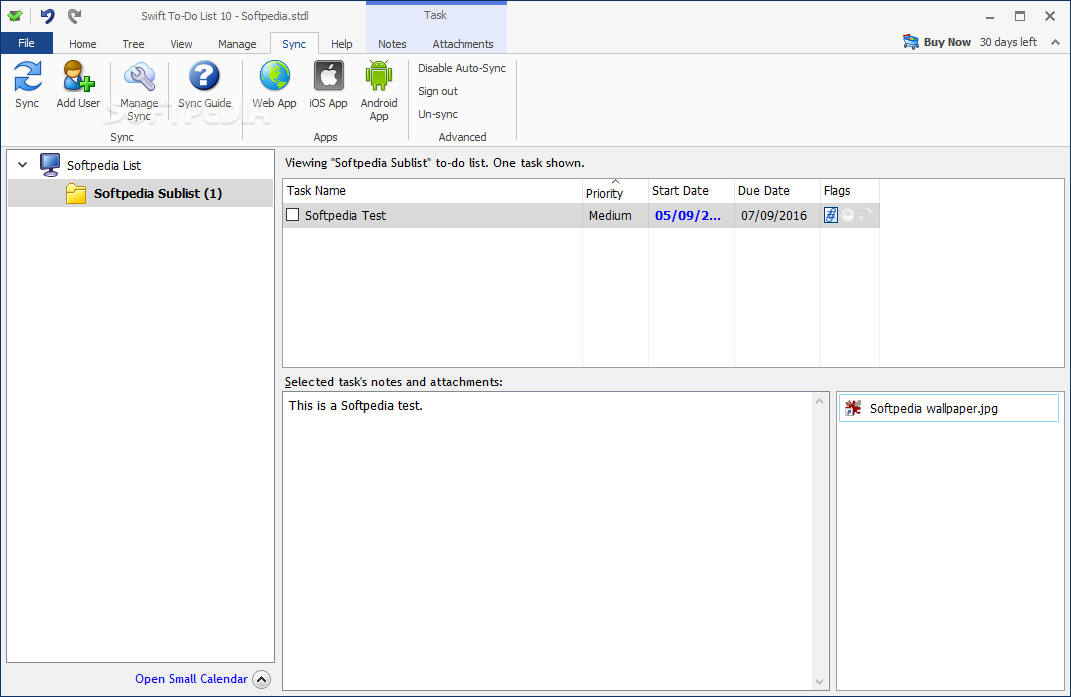Switch to the View ribbon tab
This screenshot has height=697, width=1071.
point(181,44)
